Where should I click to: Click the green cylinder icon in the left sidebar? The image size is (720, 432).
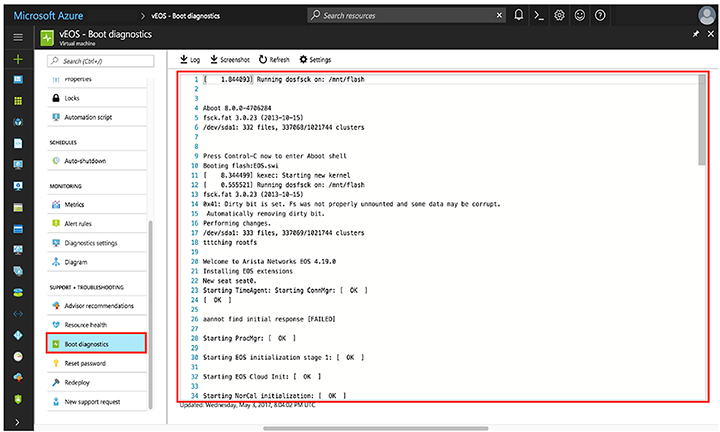18,292
